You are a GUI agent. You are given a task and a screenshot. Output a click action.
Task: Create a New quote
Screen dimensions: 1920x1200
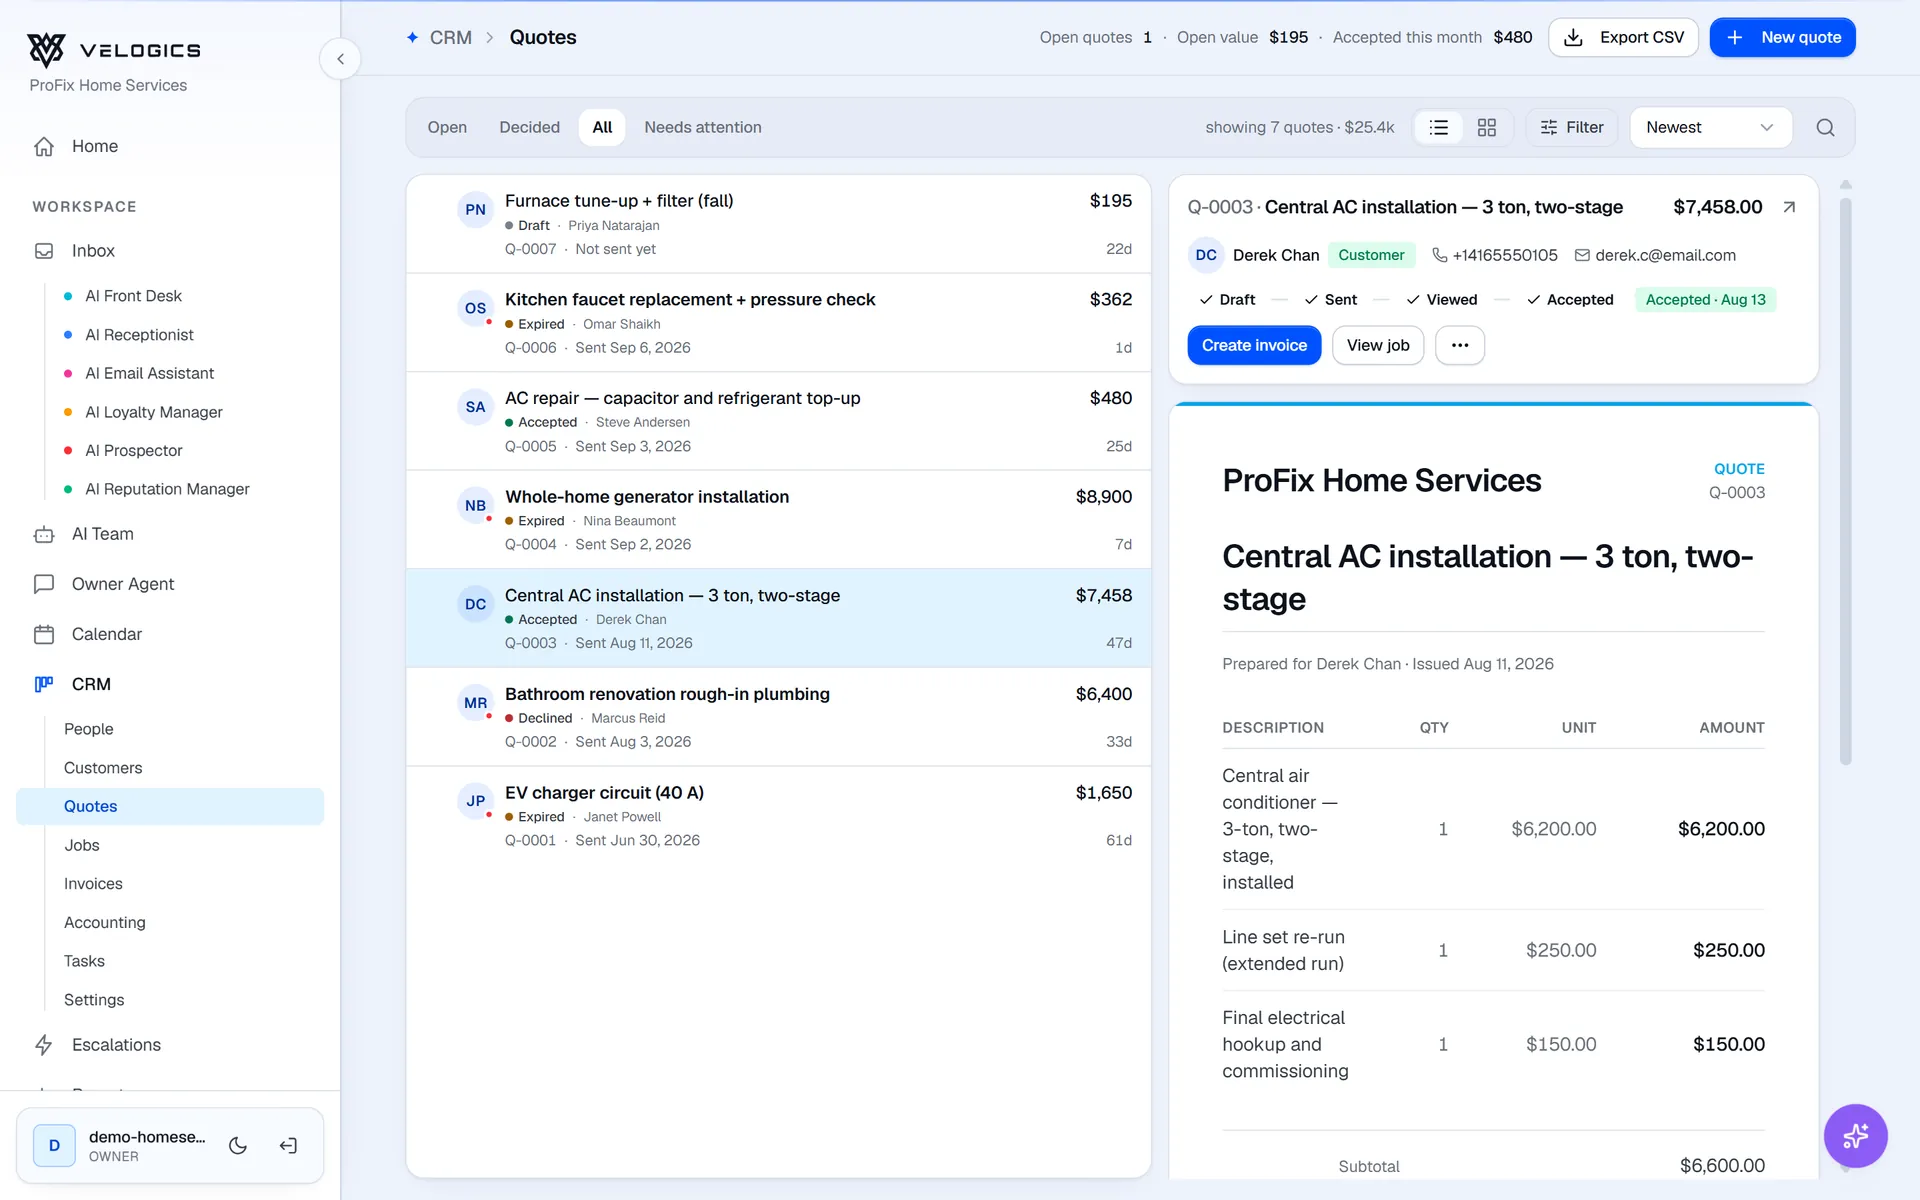(1782, 37)
